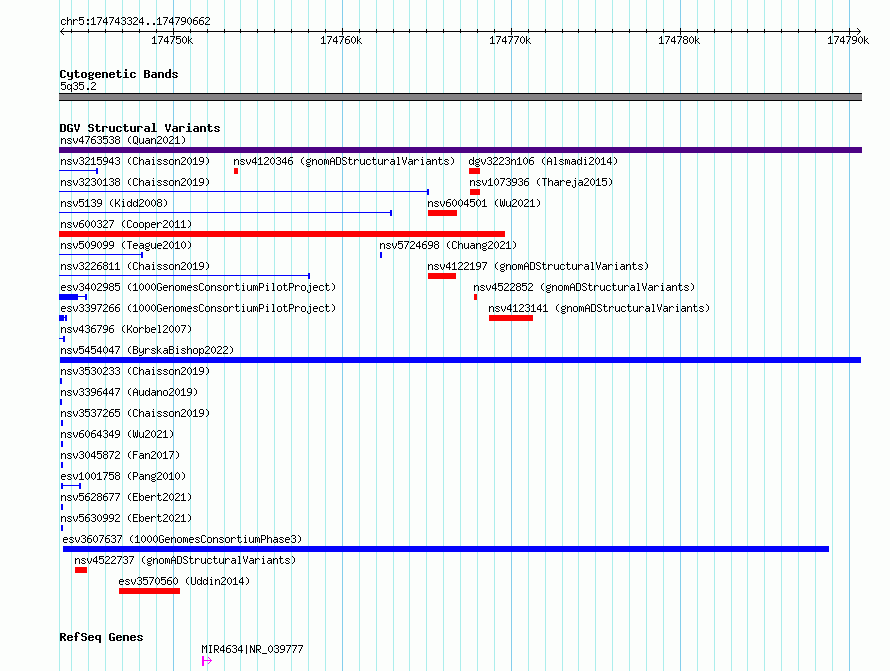Image resolution: width=890 pixels, height=671 pixels.
Task: Click nsv5454047 (ByrskaBishop2022) label
Action: point(147,350)
